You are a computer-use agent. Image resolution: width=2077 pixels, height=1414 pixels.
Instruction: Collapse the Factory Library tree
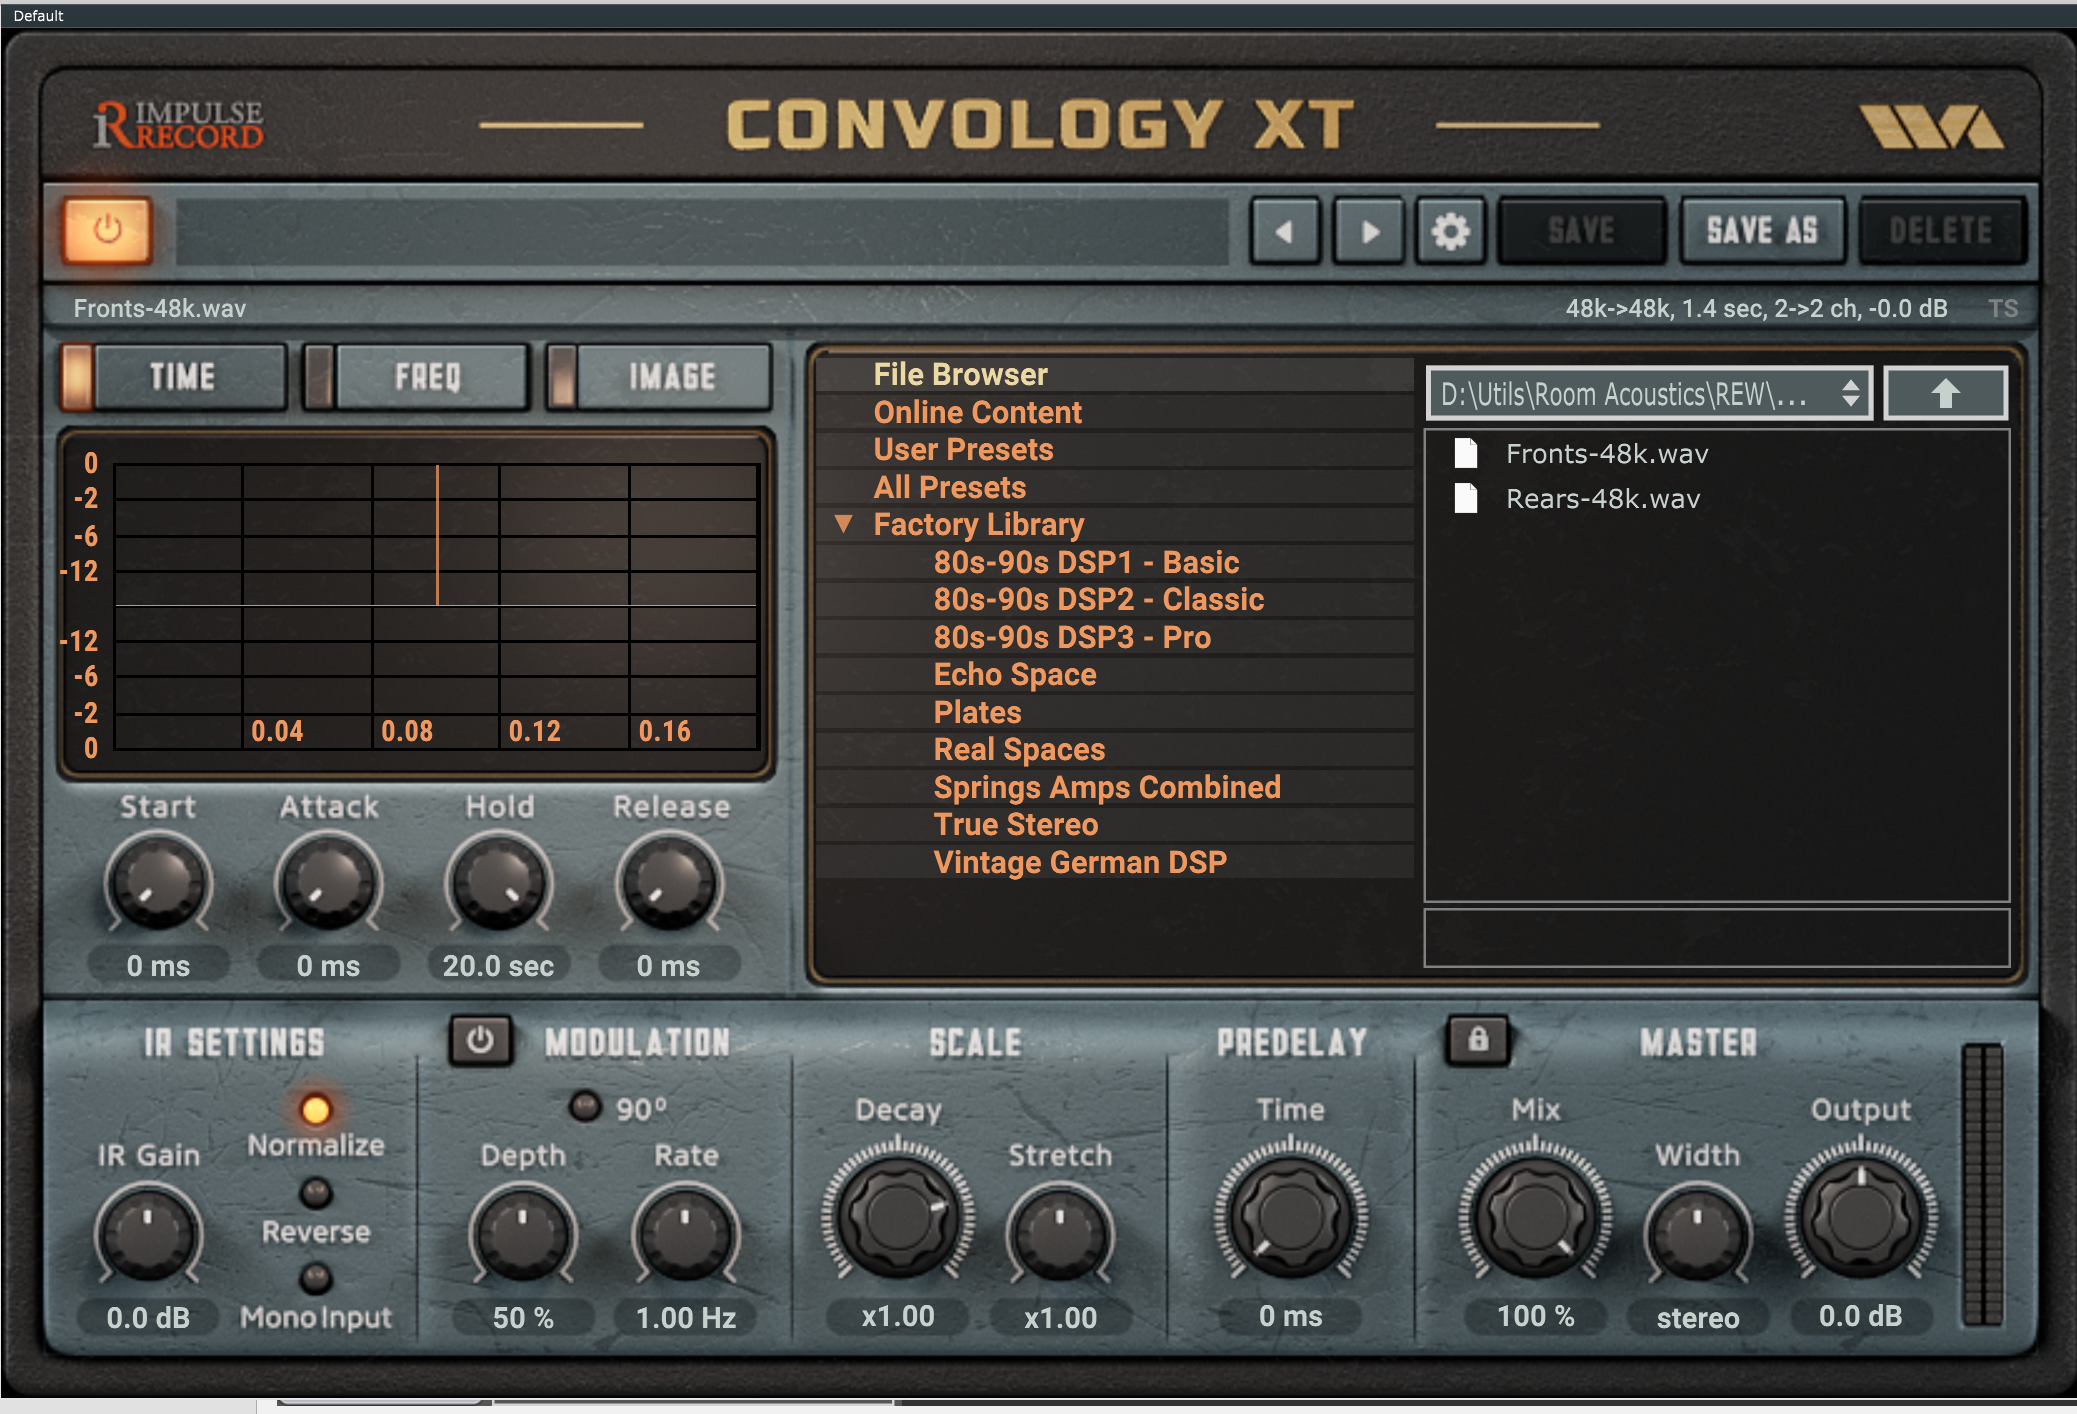[844, 523]
